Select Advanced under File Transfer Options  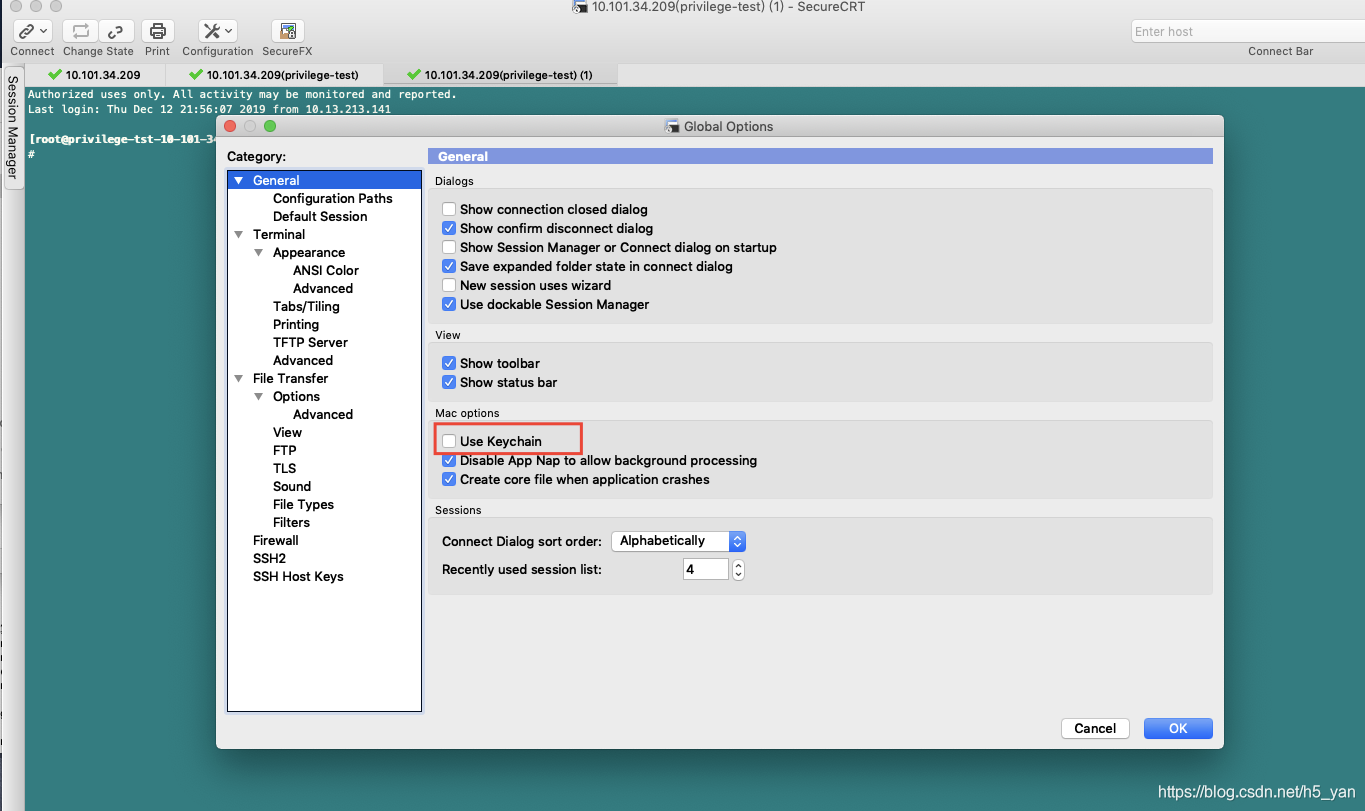point(323,414)
